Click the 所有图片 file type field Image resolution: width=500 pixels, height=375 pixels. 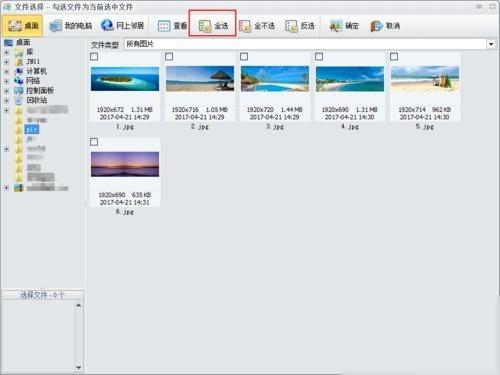[305, 44]
